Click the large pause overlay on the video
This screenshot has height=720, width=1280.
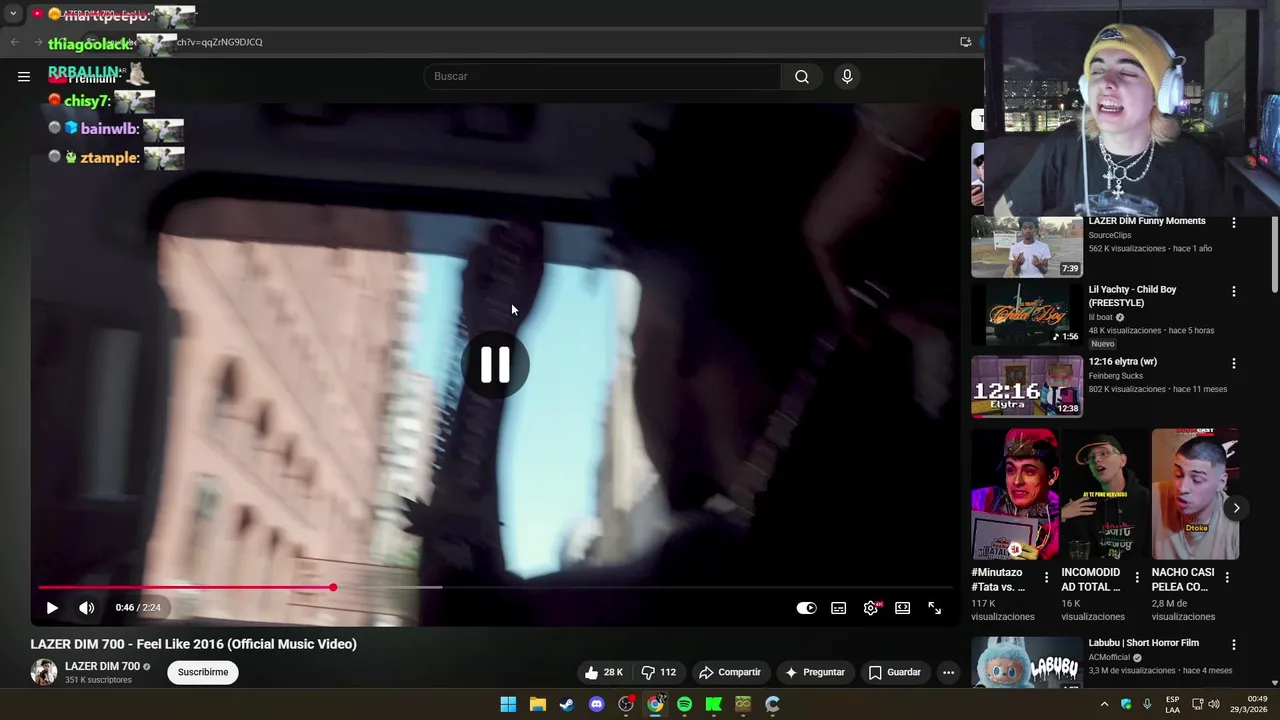[x=495, y=364]
